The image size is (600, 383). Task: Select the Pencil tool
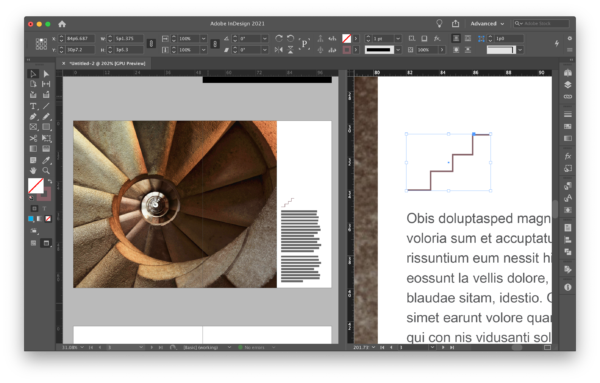point(46,116)
